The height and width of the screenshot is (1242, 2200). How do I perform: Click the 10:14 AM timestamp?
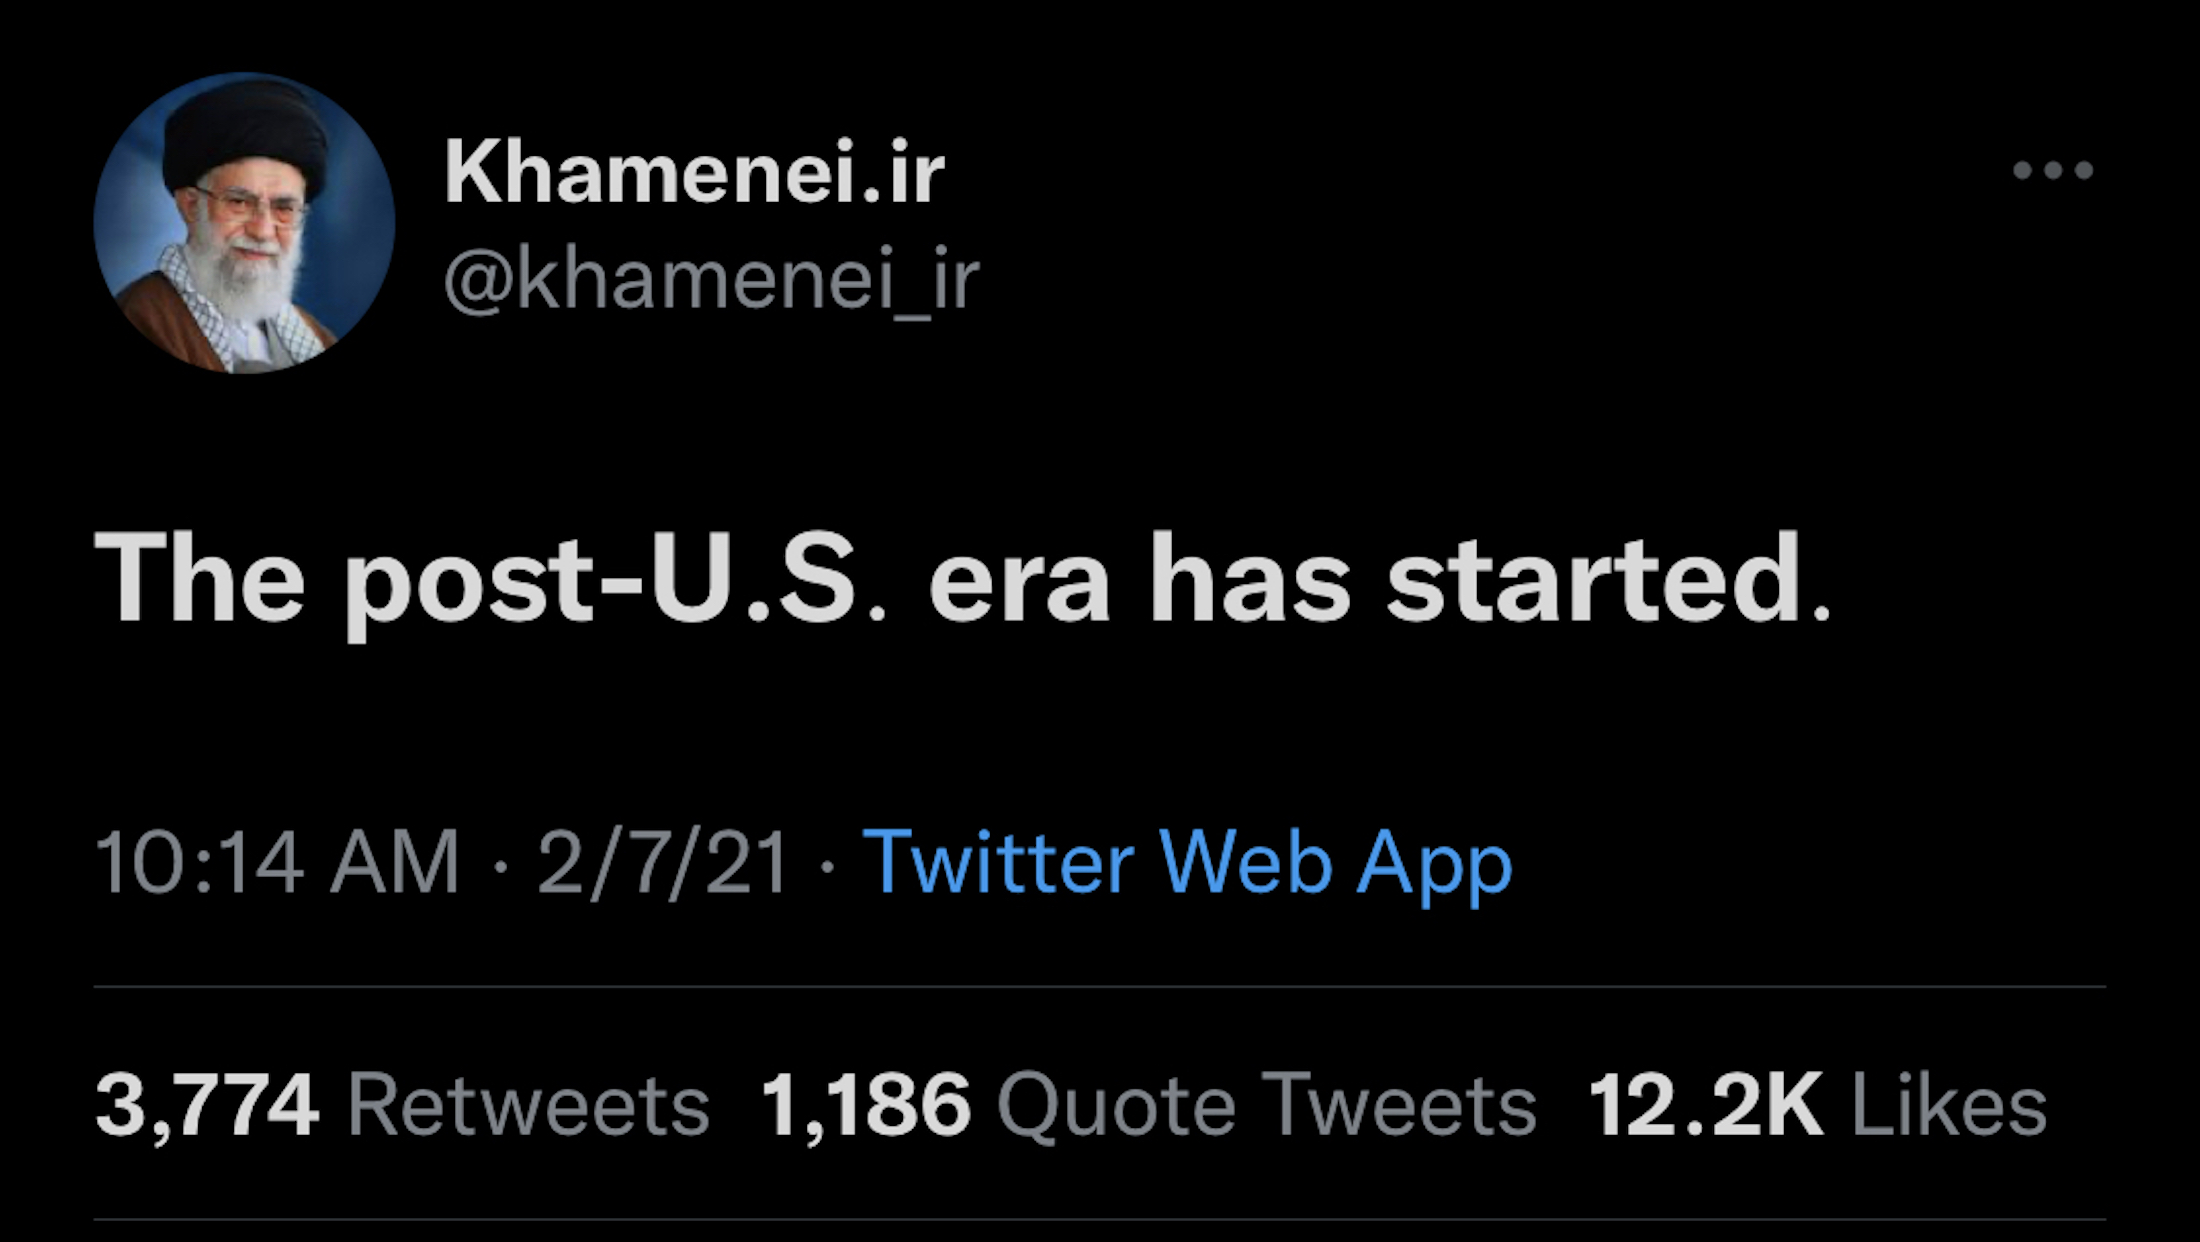pos(277,862)
